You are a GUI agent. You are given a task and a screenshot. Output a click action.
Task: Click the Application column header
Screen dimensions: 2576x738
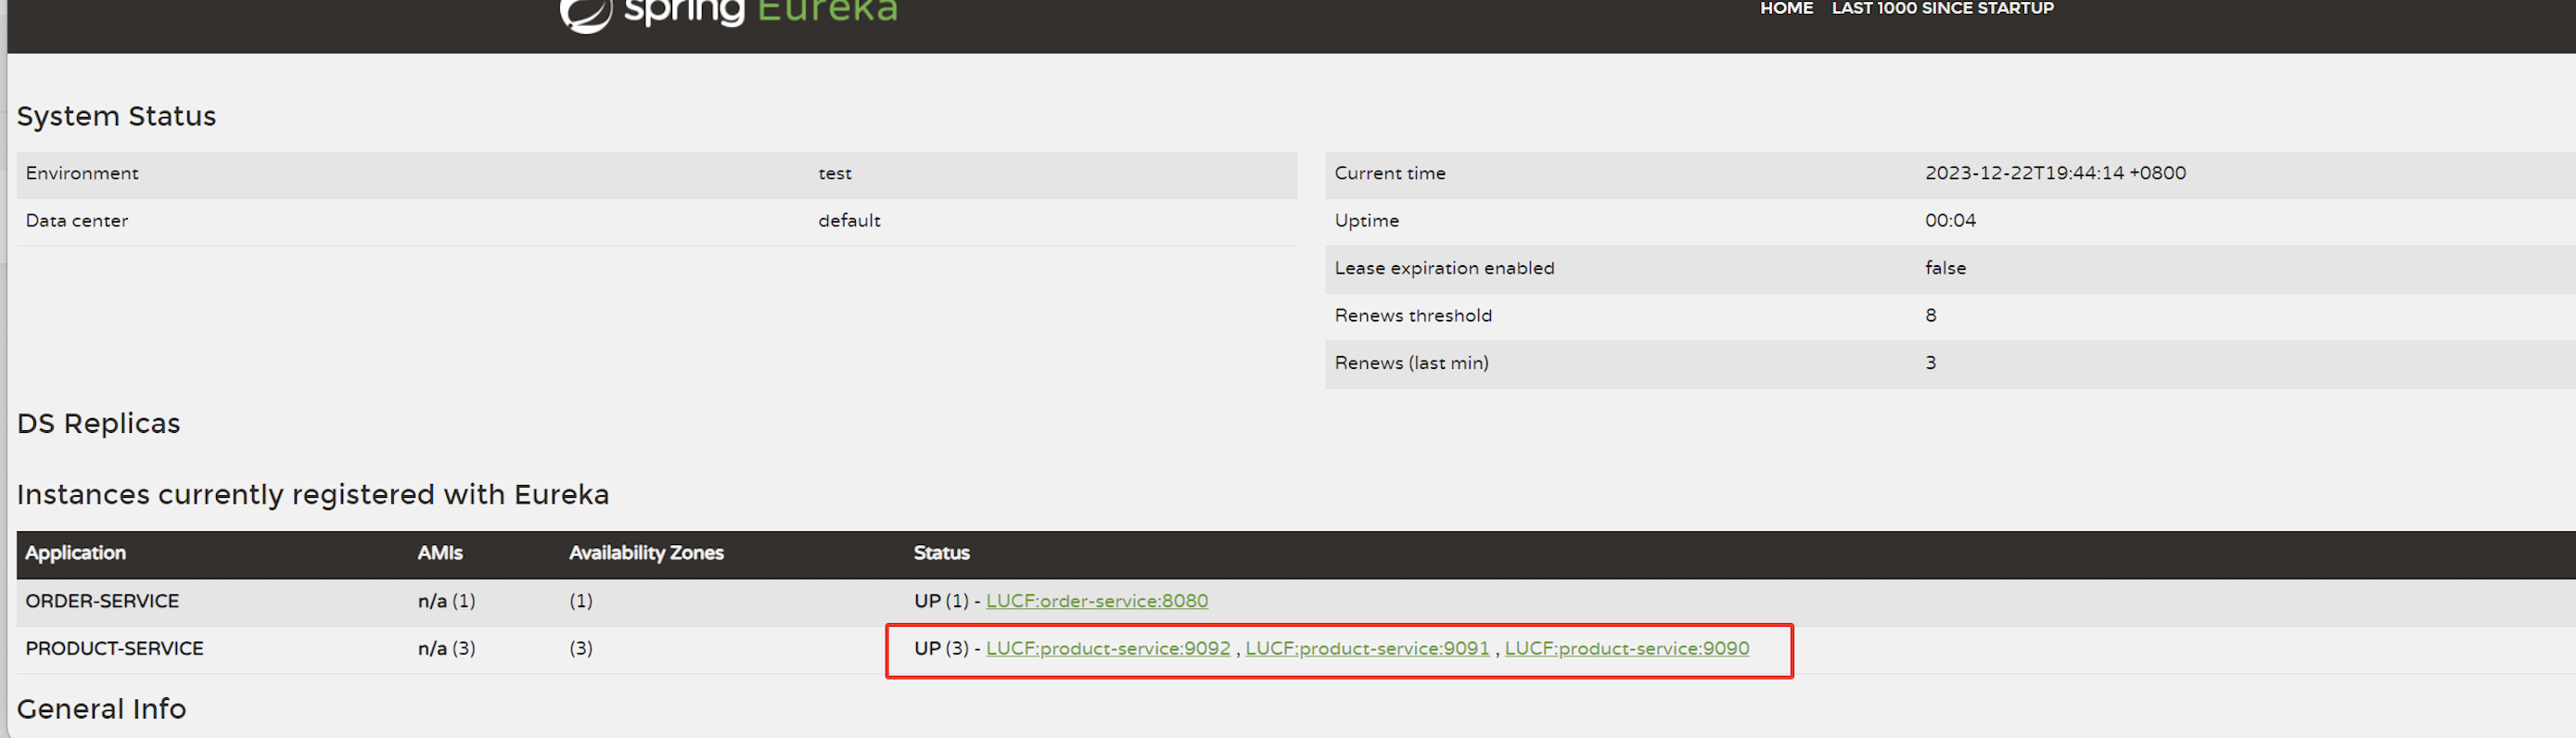75,553
